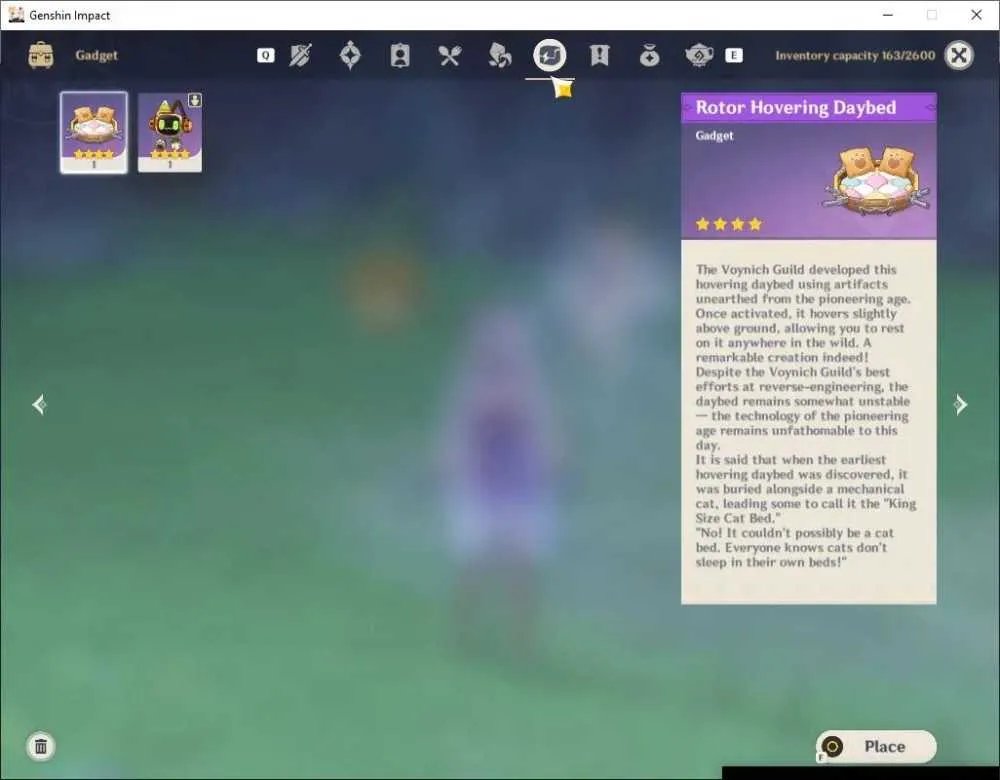Select the Rotor Hovering Daybed item thumbnail
The image size is (1000, 780).
tap(94, 133)
